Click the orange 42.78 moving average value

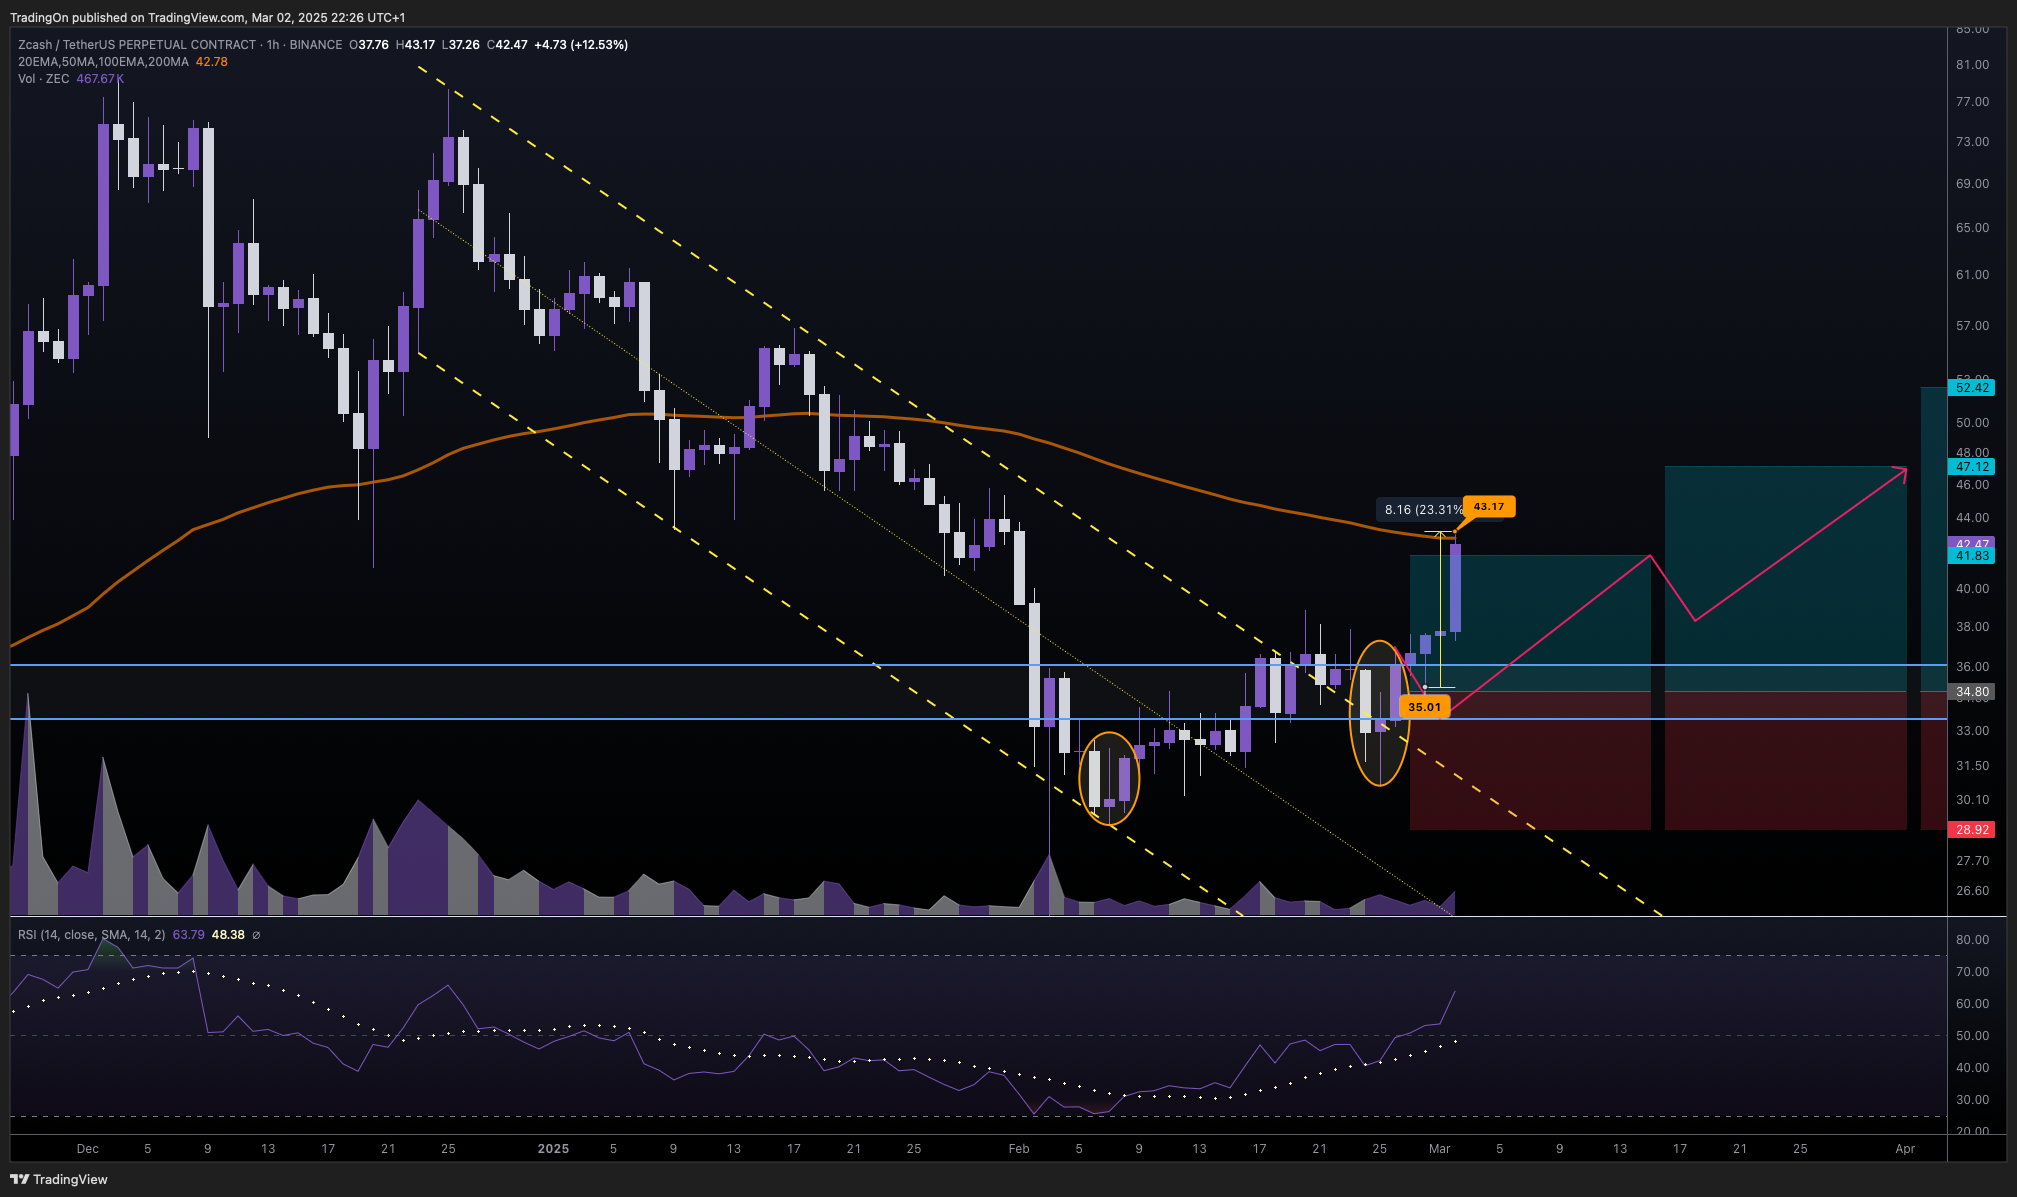click(x=211, y=62)
